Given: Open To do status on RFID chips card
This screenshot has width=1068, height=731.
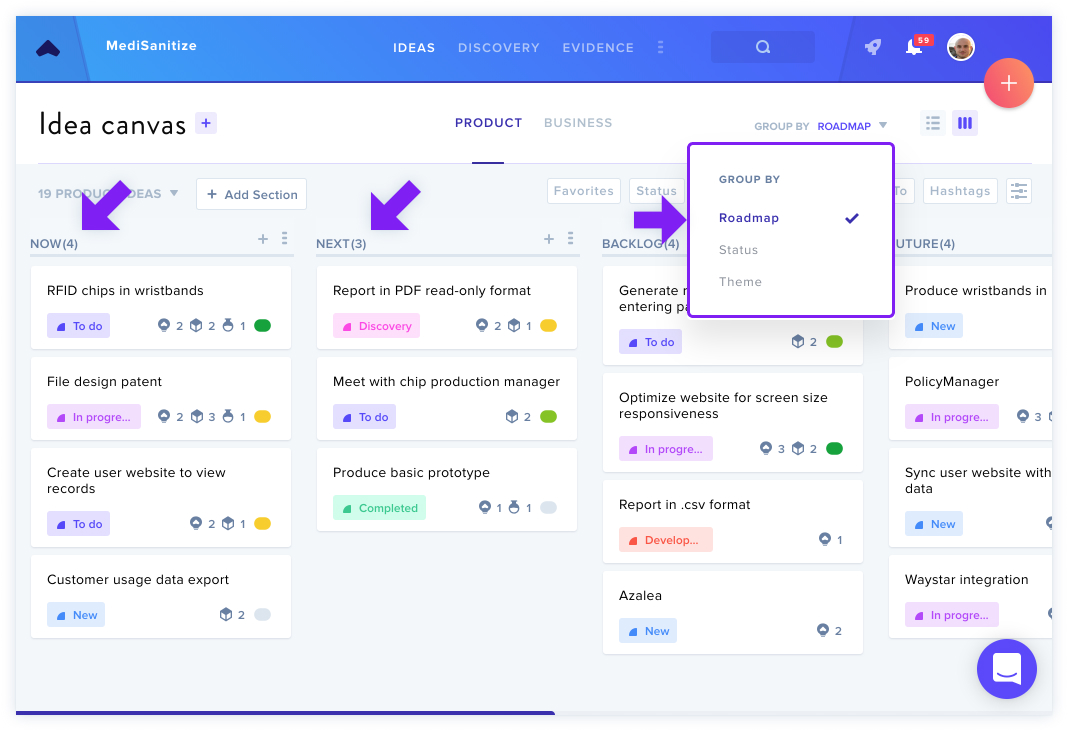Looking at the screenshot, I should tap(78, 326).
